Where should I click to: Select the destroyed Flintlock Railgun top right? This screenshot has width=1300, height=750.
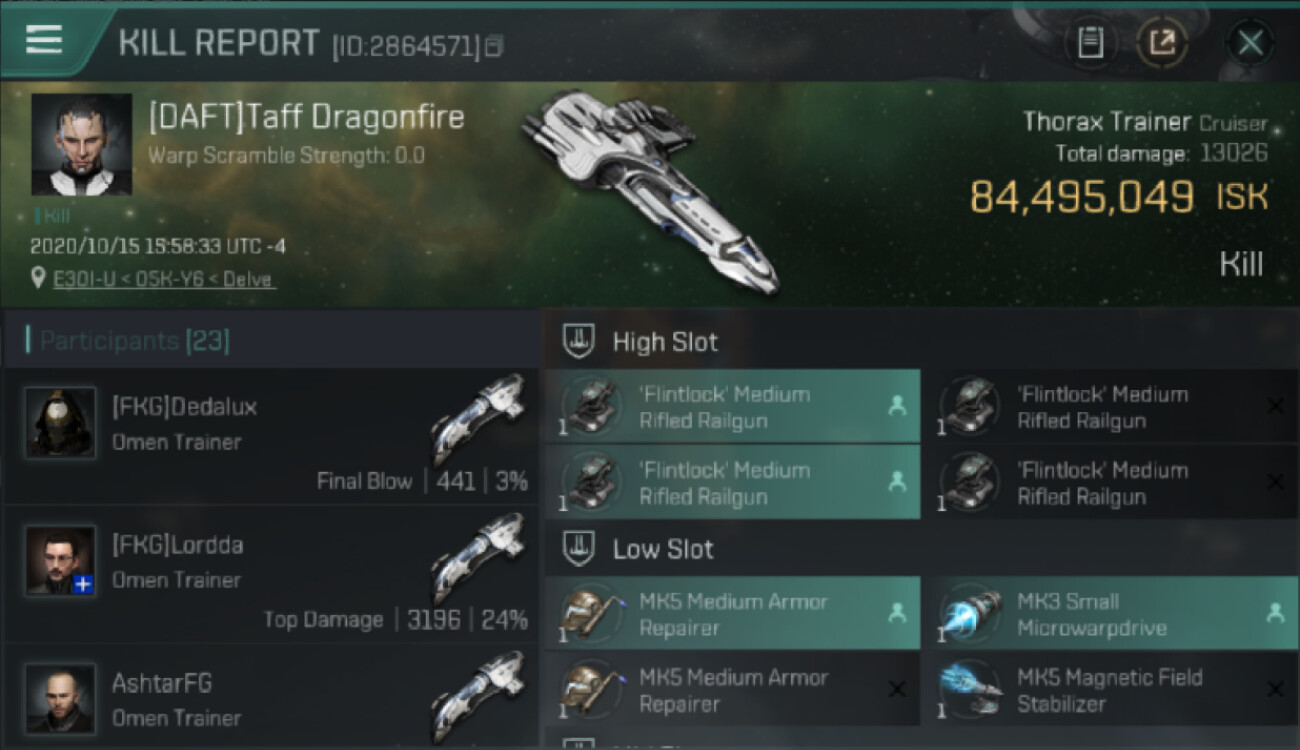coord(1111,407)
